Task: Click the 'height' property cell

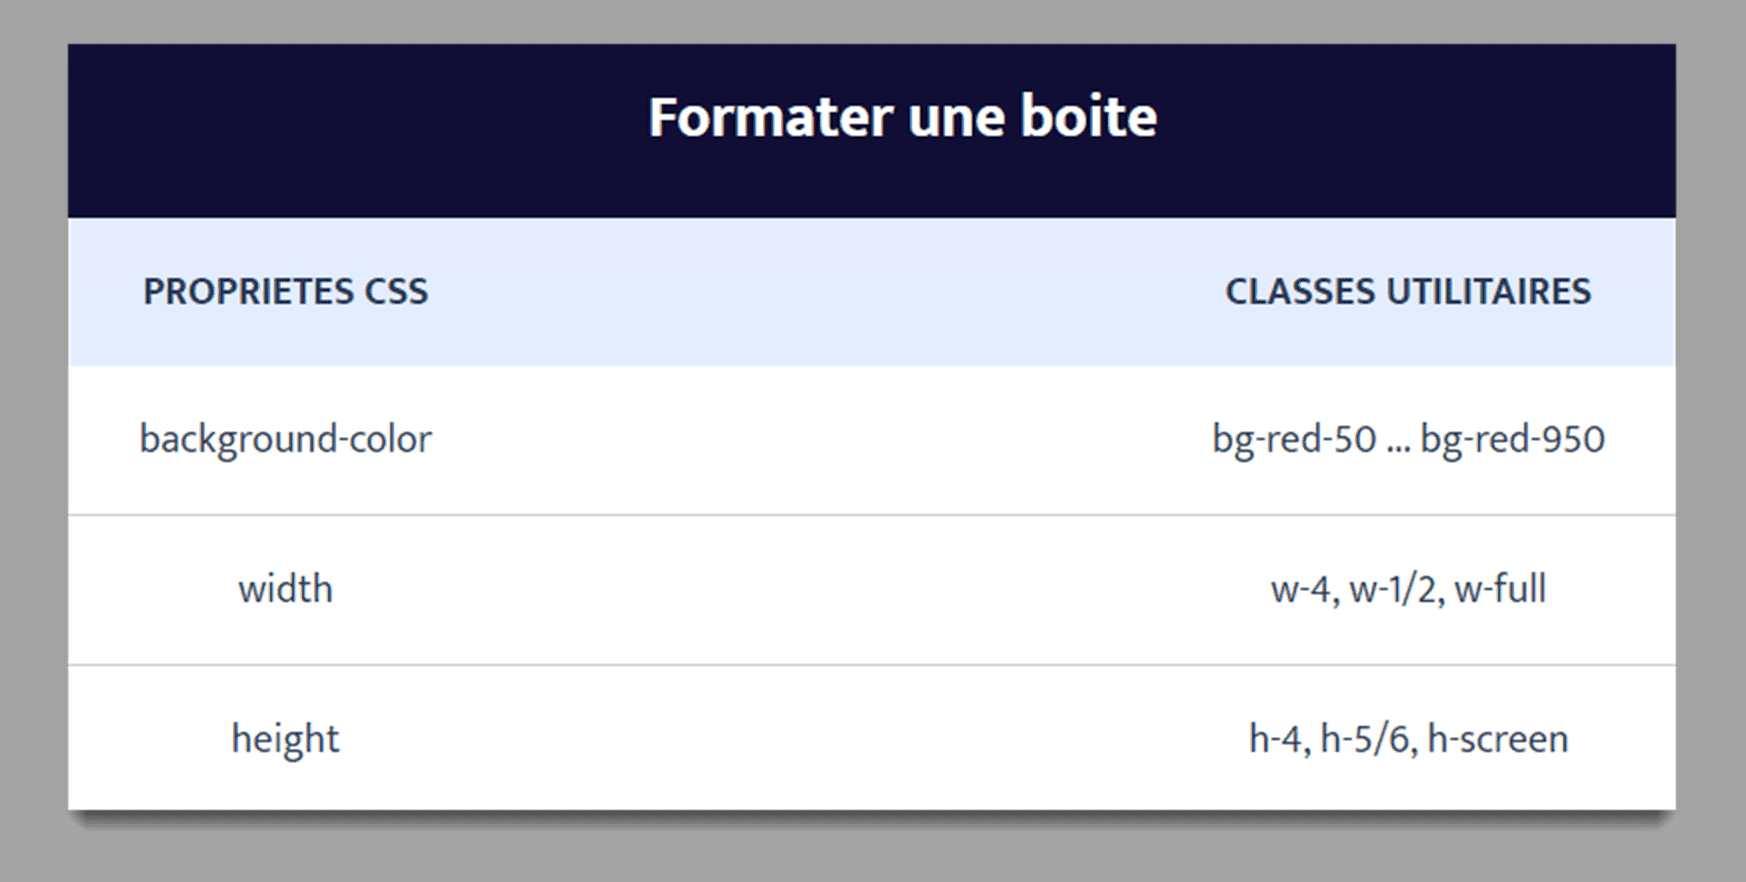Action: 285,739
